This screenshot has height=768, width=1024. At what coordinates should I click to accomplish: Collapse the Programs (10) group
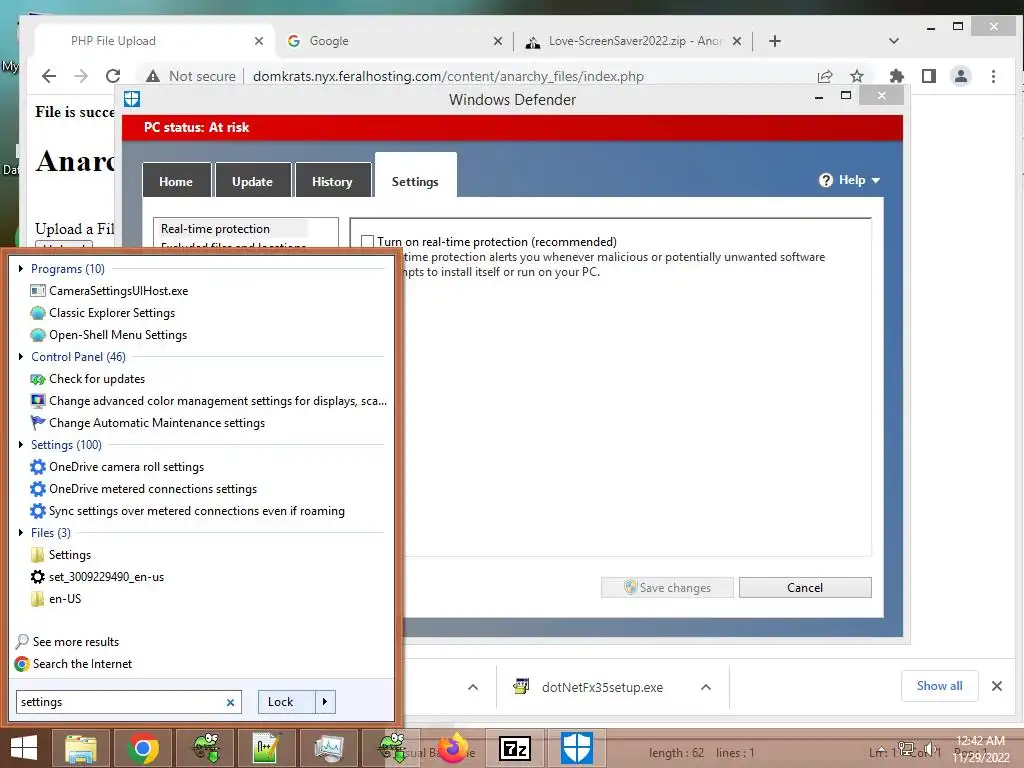pos(21,268)
